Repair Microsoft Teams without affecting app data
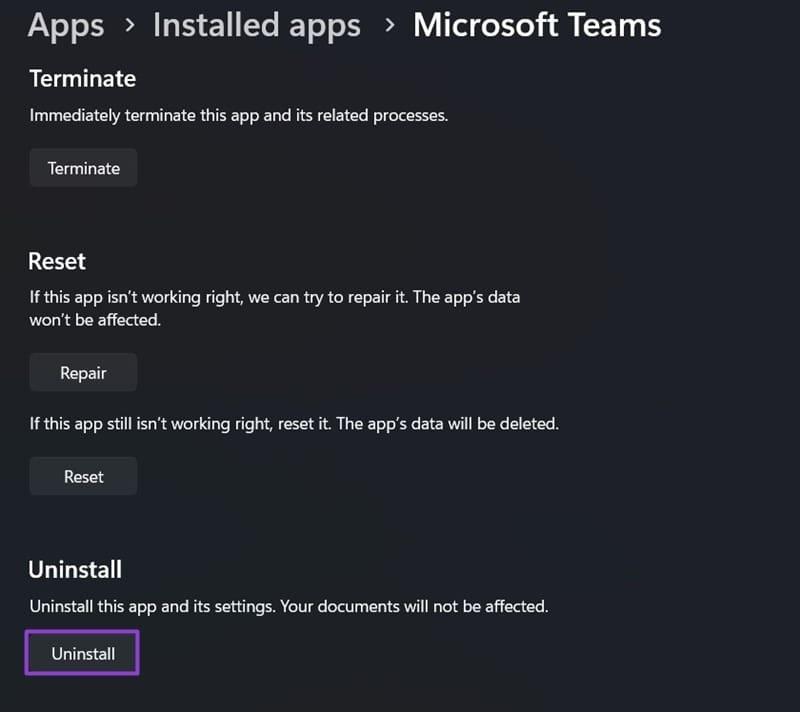This screenshot has width=800, height=712. coord(83,372)
